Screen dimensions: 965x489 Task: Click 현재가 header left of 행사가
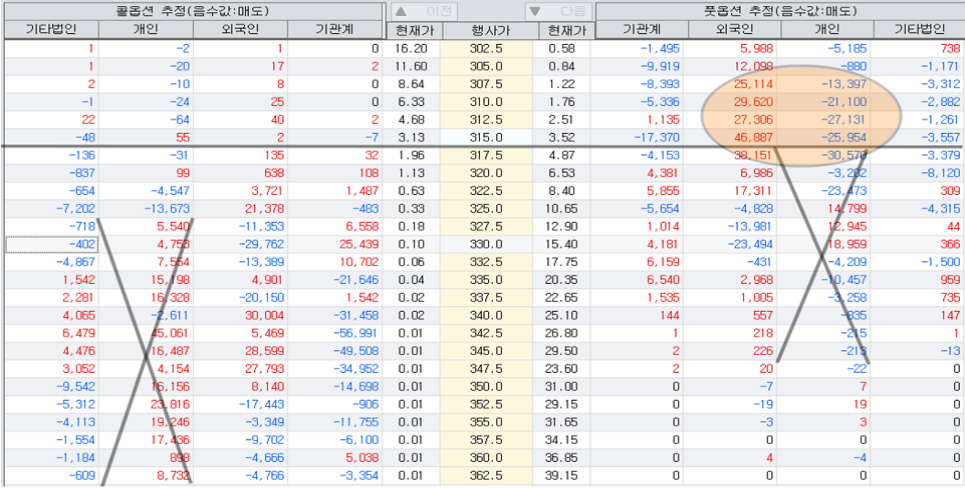(413, 30)
